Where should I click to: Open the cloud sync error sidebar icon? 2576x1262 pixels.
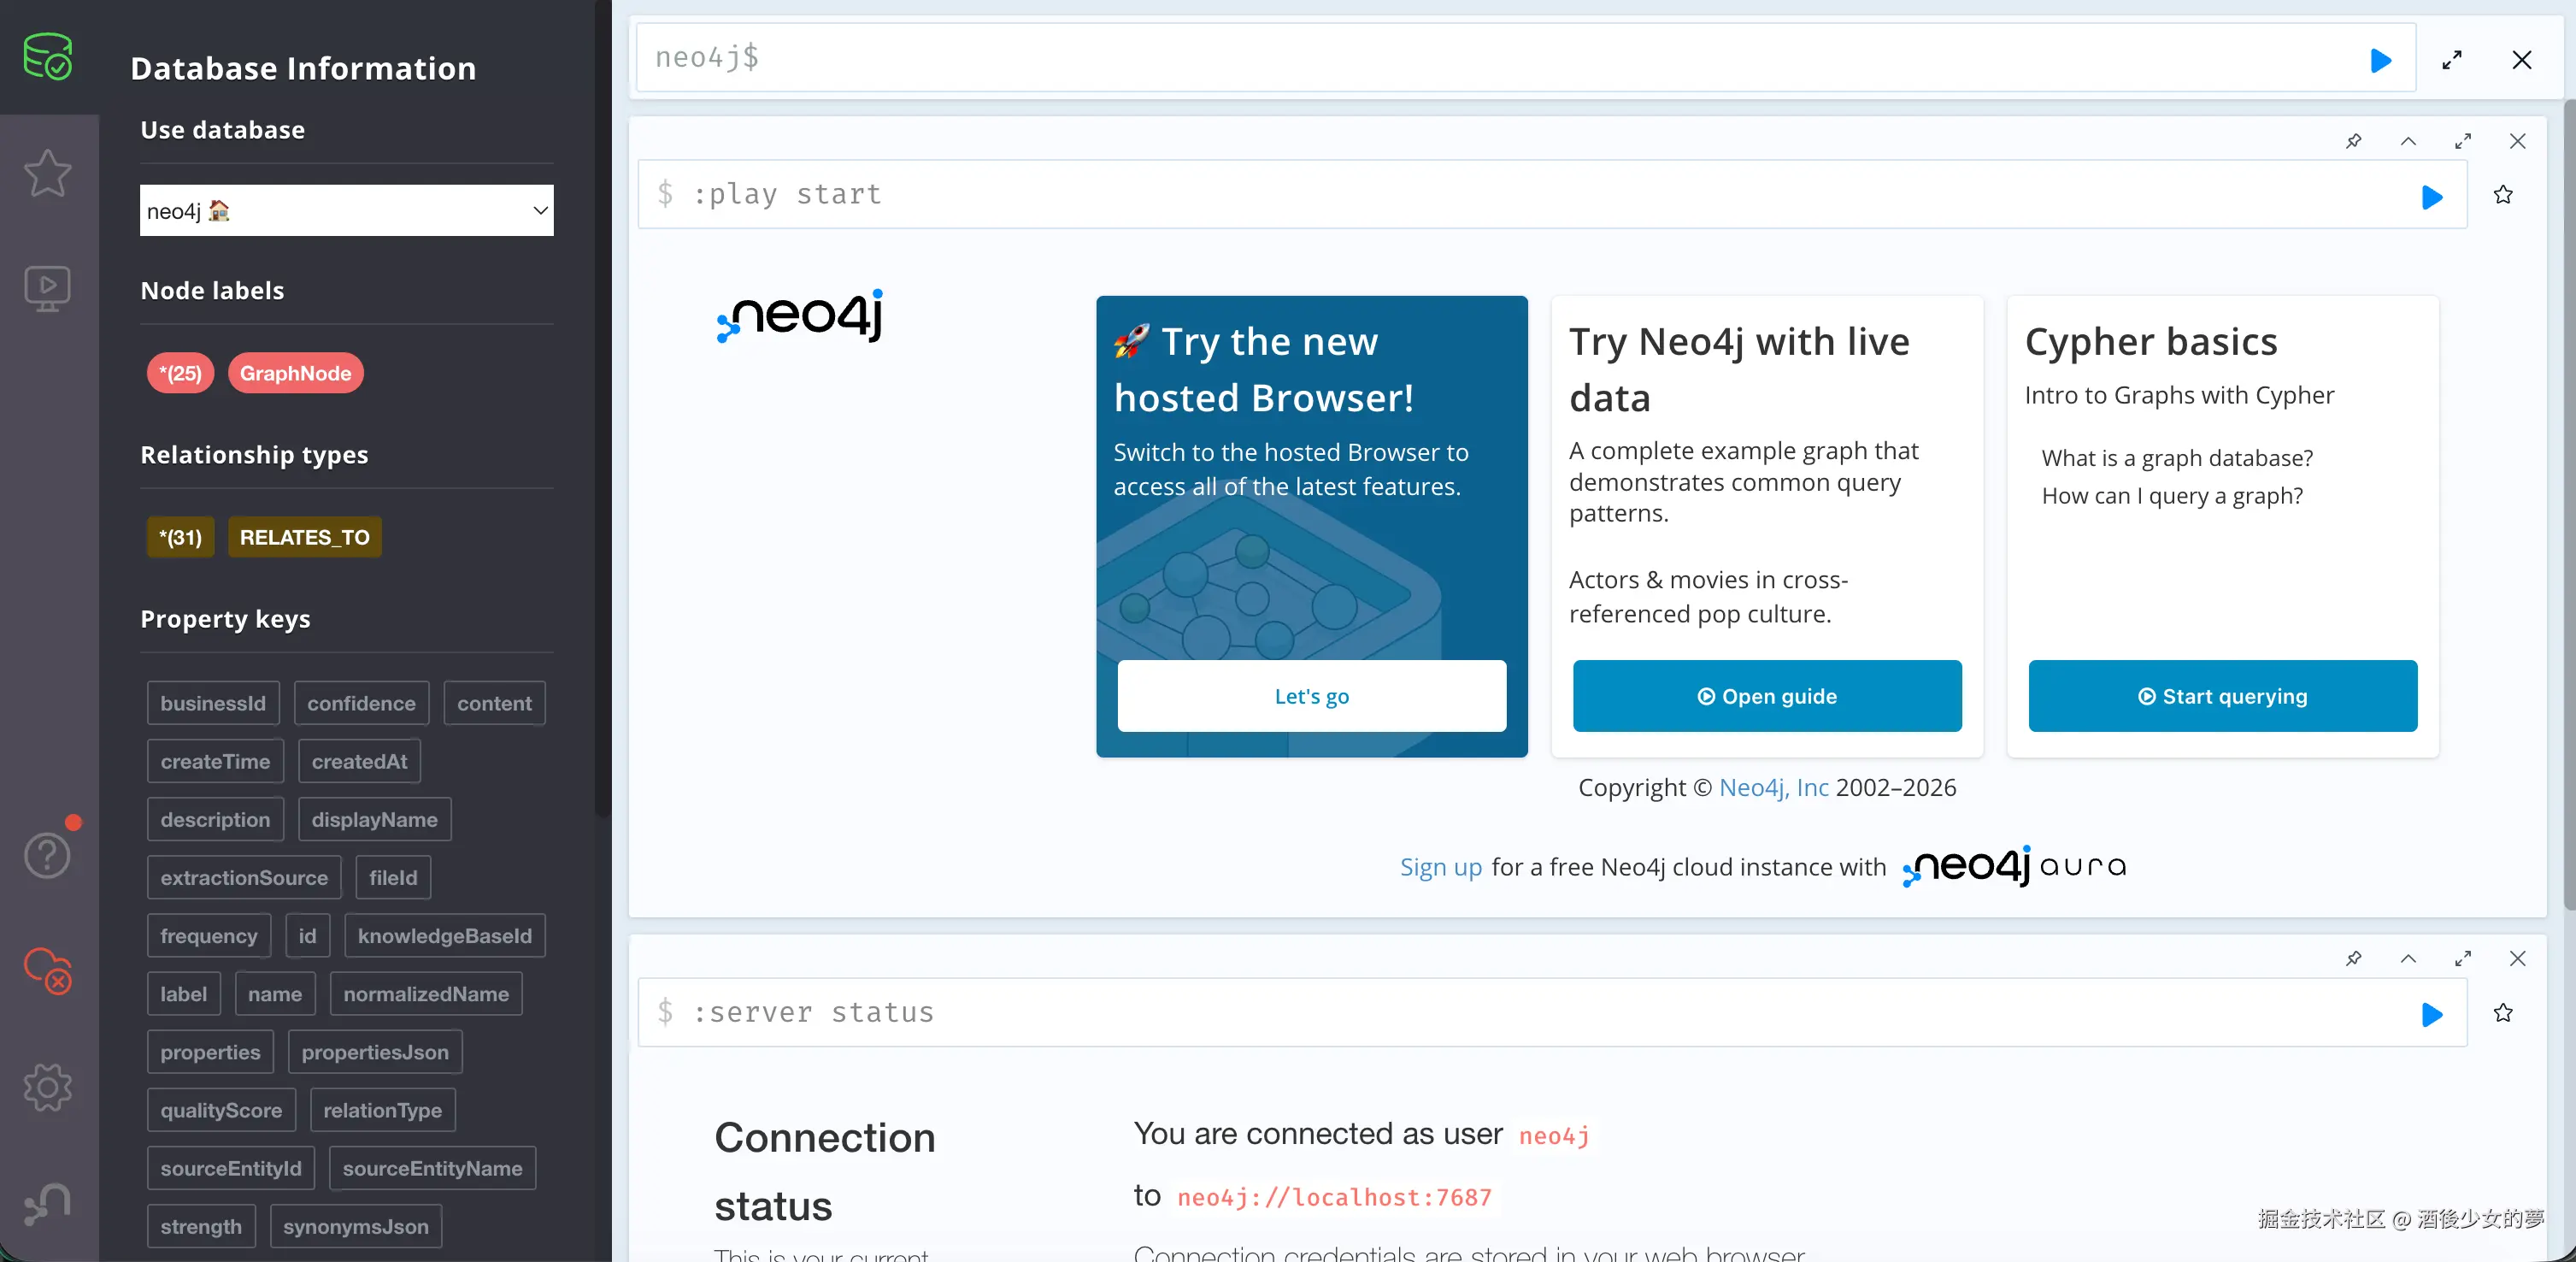pyautogui.click(x=47, y=970)
